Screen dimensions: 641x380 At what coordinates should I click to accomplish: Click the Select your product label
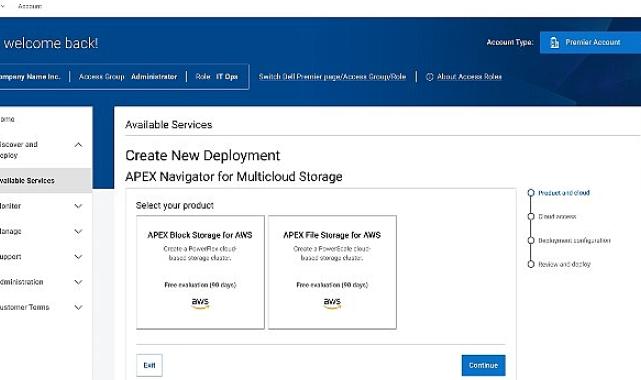175,206
